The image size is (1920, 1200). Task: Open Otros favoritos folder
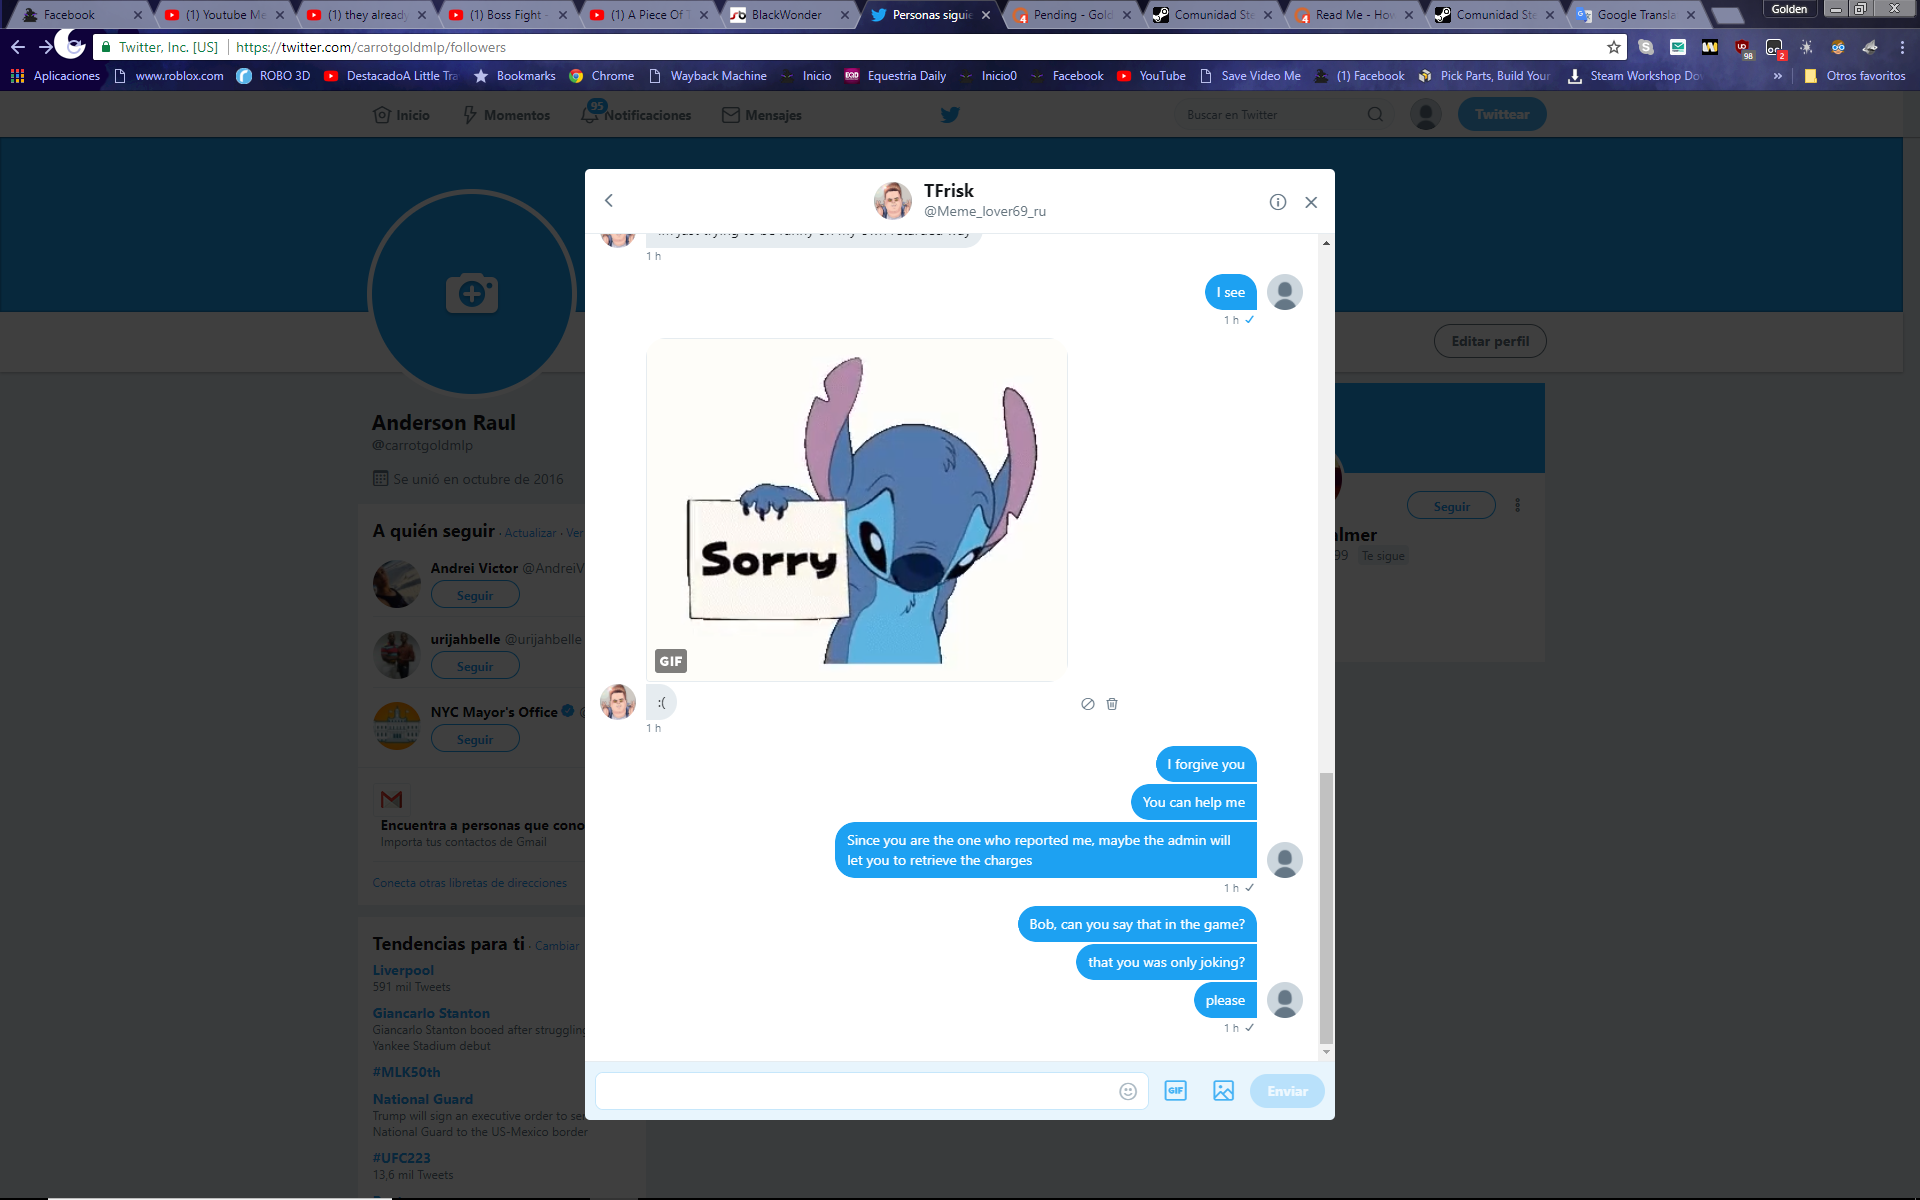point(1855,76)
